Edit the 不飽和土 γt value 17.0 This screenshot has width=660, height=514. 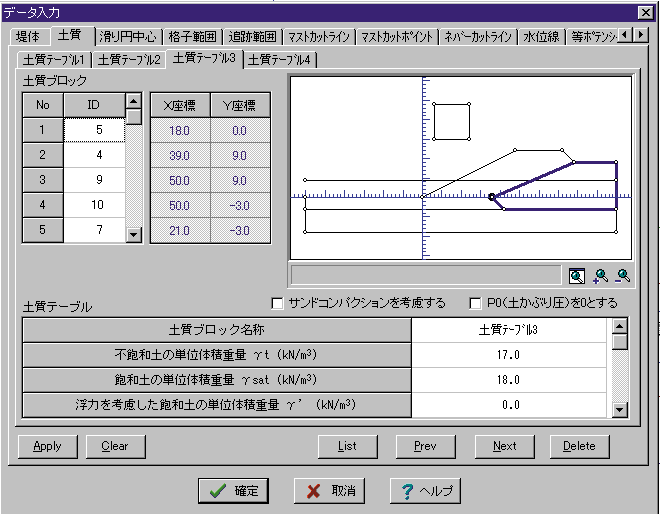509,354
